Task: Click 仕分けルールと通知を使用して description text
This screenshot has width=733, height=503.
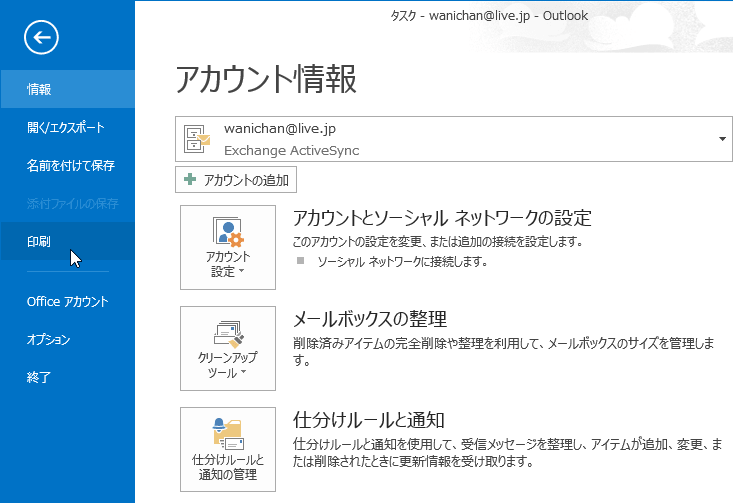Action: pos(508,453)
